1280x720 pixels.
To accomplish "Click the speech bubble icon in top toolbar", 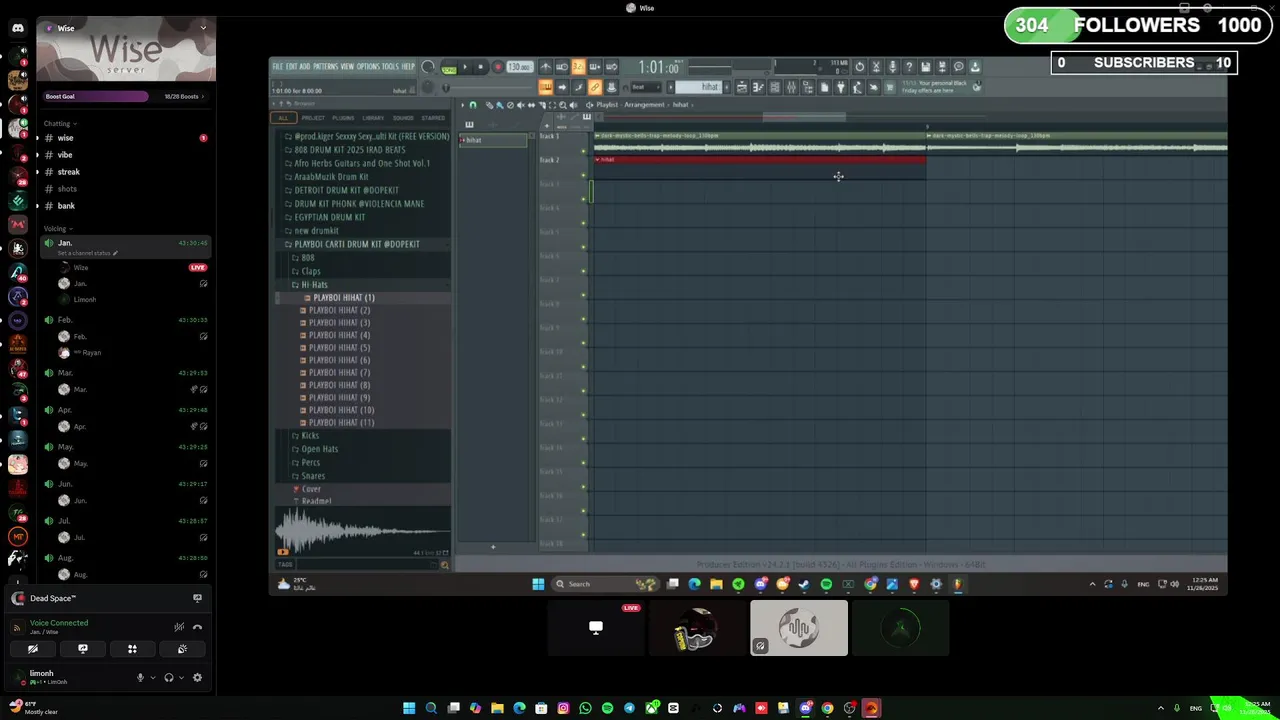I will point(958,67).
